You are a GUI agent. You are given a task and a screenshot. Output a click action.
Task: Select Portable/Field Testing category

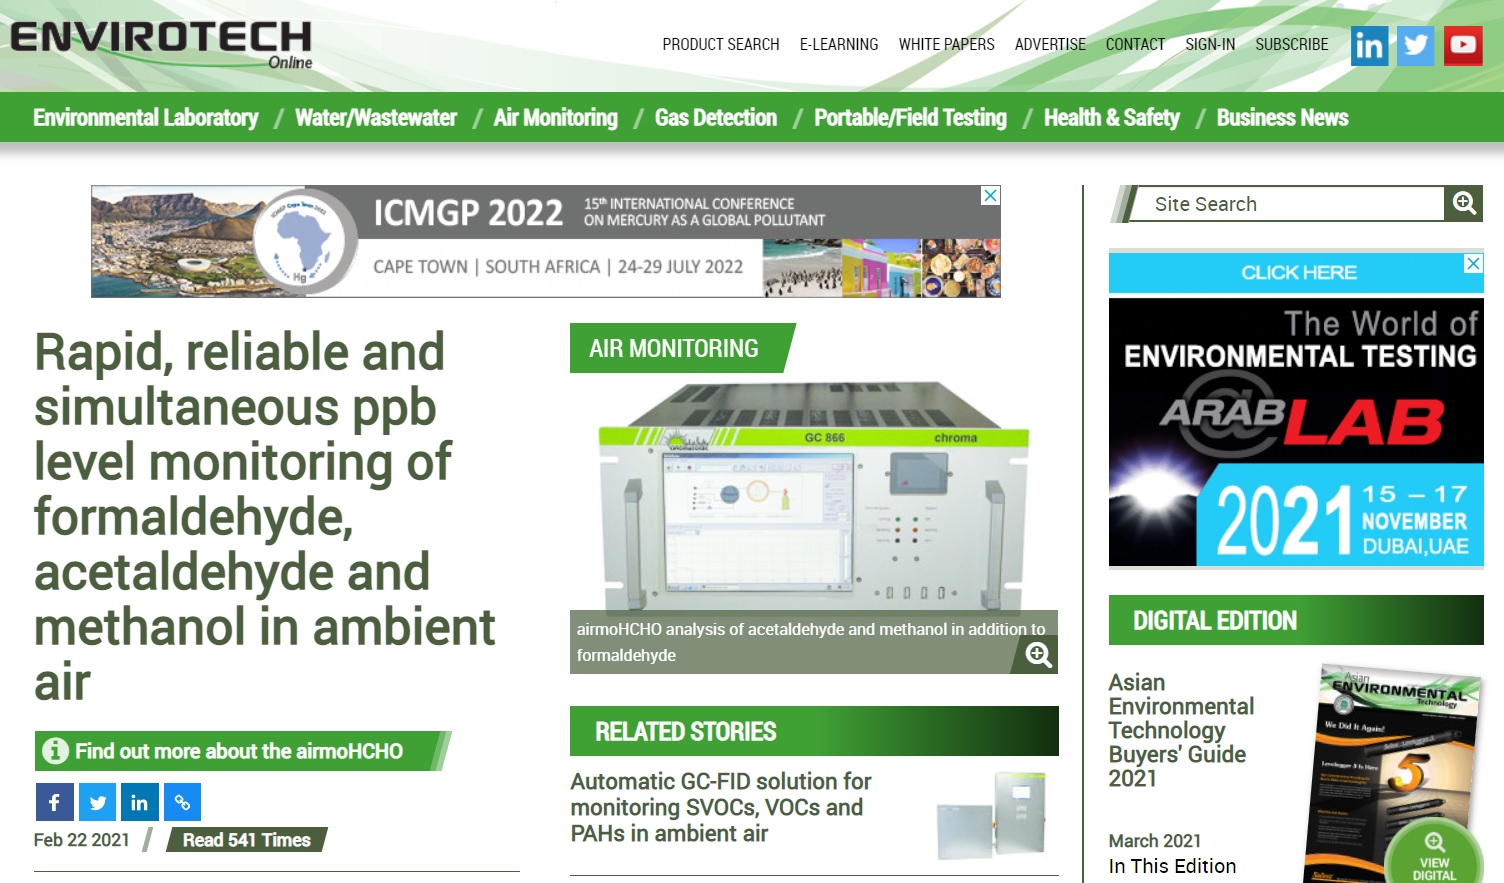pyautogui.click(x=911, y=118)
